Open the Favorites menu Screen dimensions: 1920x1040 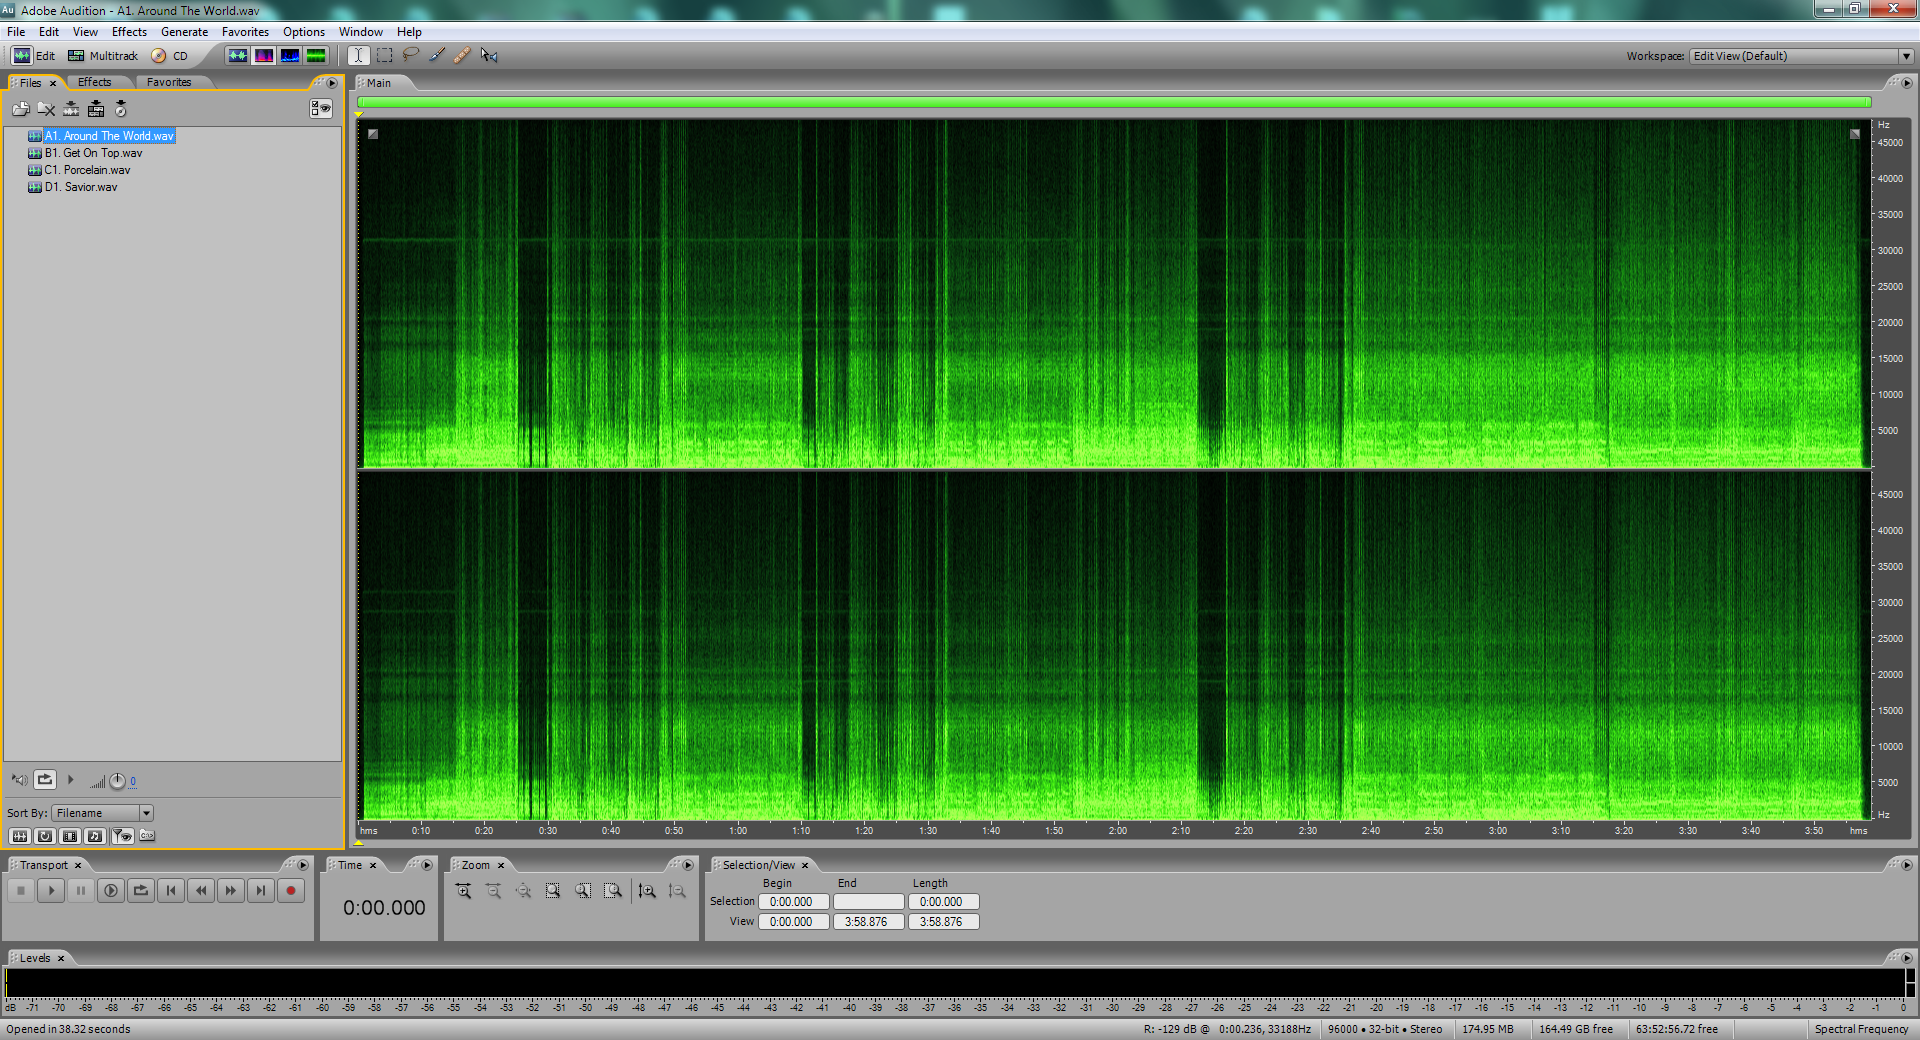pyautogui.click(x=245, y=32)
